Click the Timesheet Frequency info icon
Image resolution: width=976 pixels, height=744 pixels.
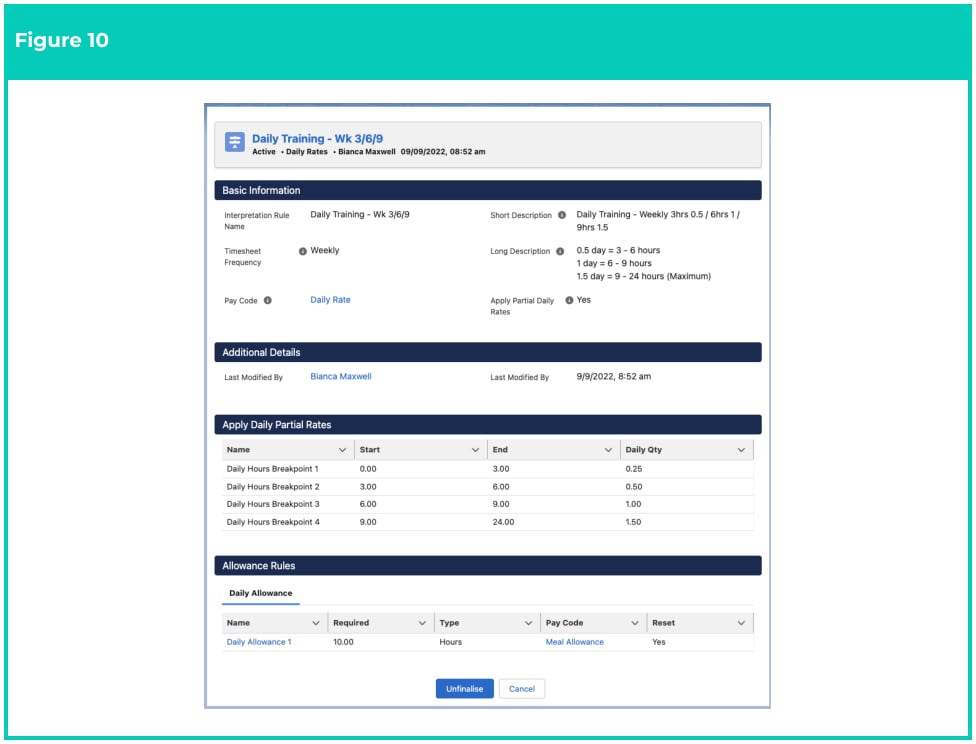[x=303, y=251]
